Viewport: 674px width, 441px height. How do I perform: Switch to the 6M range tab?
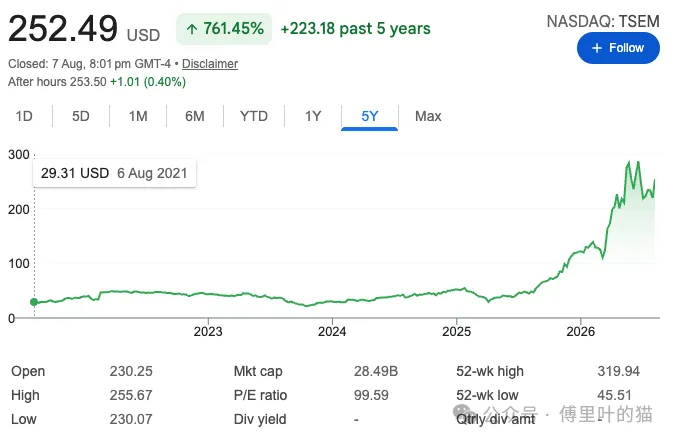pyautogui.click(x=195, y=116)
